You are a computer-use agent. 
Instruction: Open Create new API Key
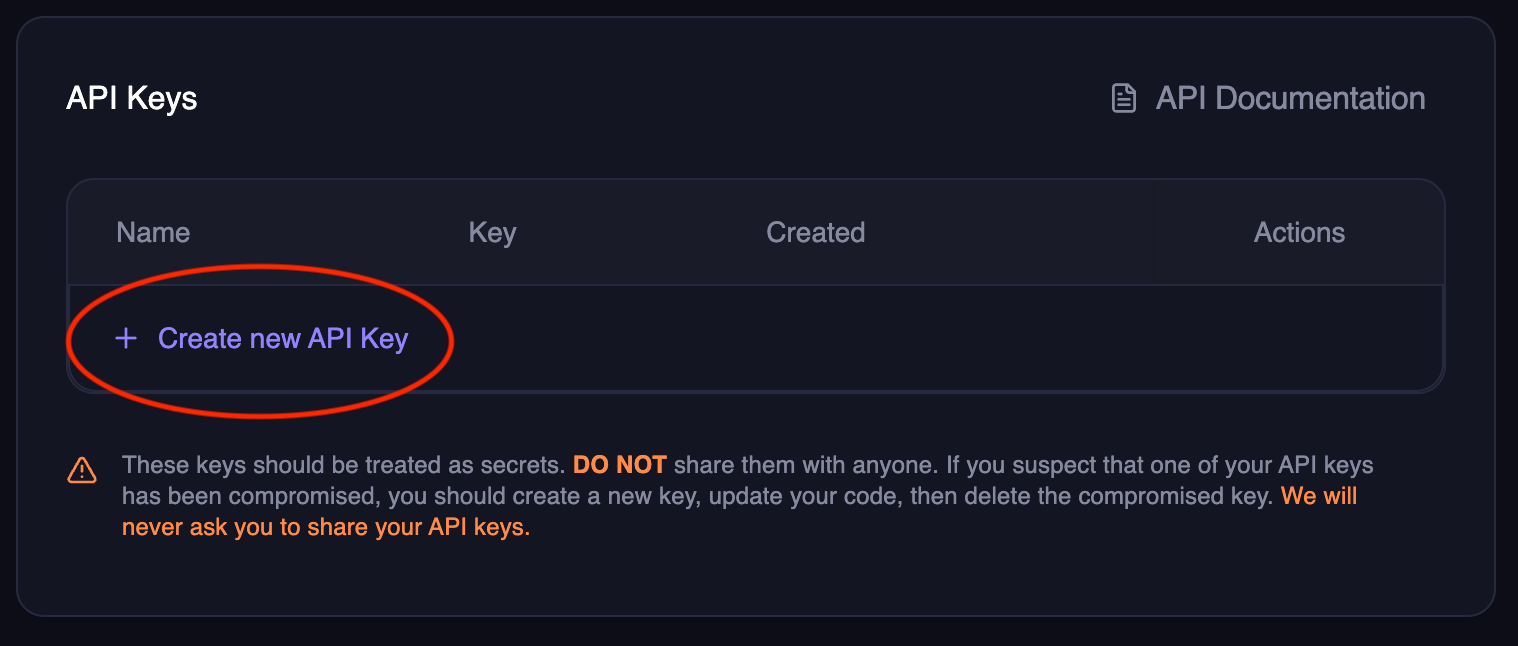tap(283, 338)
